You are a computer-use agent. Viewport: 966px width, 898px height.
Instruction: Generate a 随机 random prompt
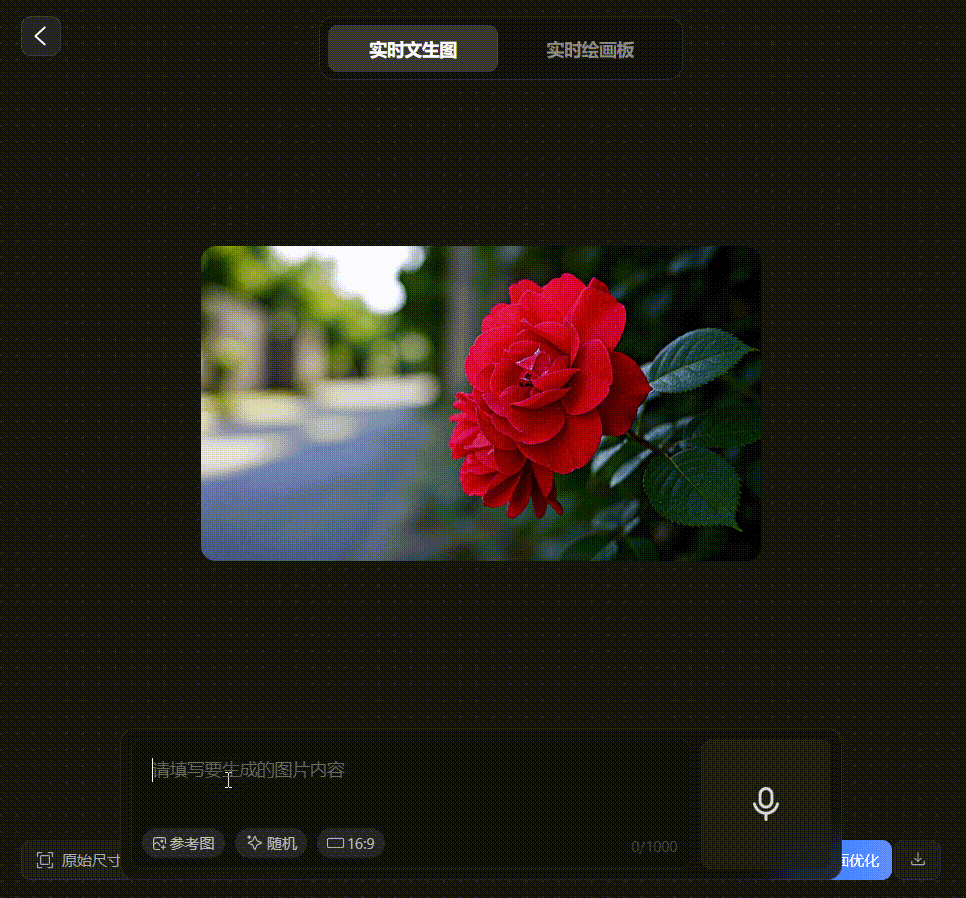point(272,843)
